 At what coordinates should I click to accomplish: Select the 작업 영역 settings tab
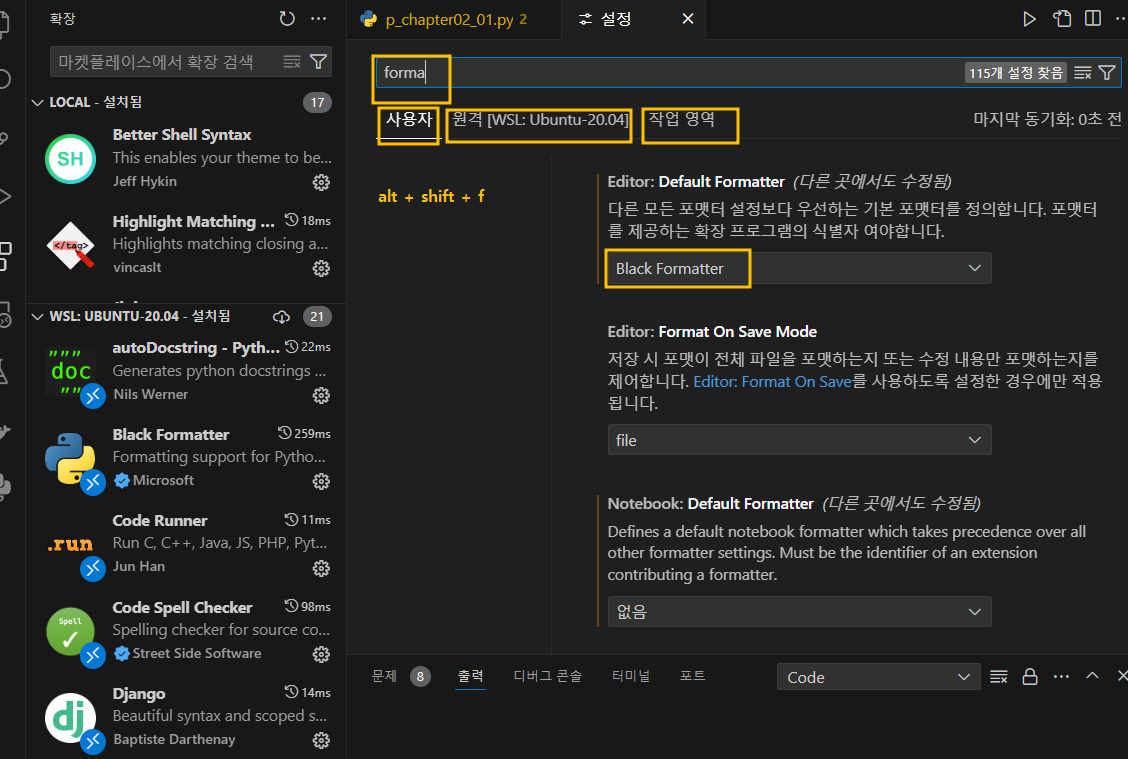[x=682, y=119]
